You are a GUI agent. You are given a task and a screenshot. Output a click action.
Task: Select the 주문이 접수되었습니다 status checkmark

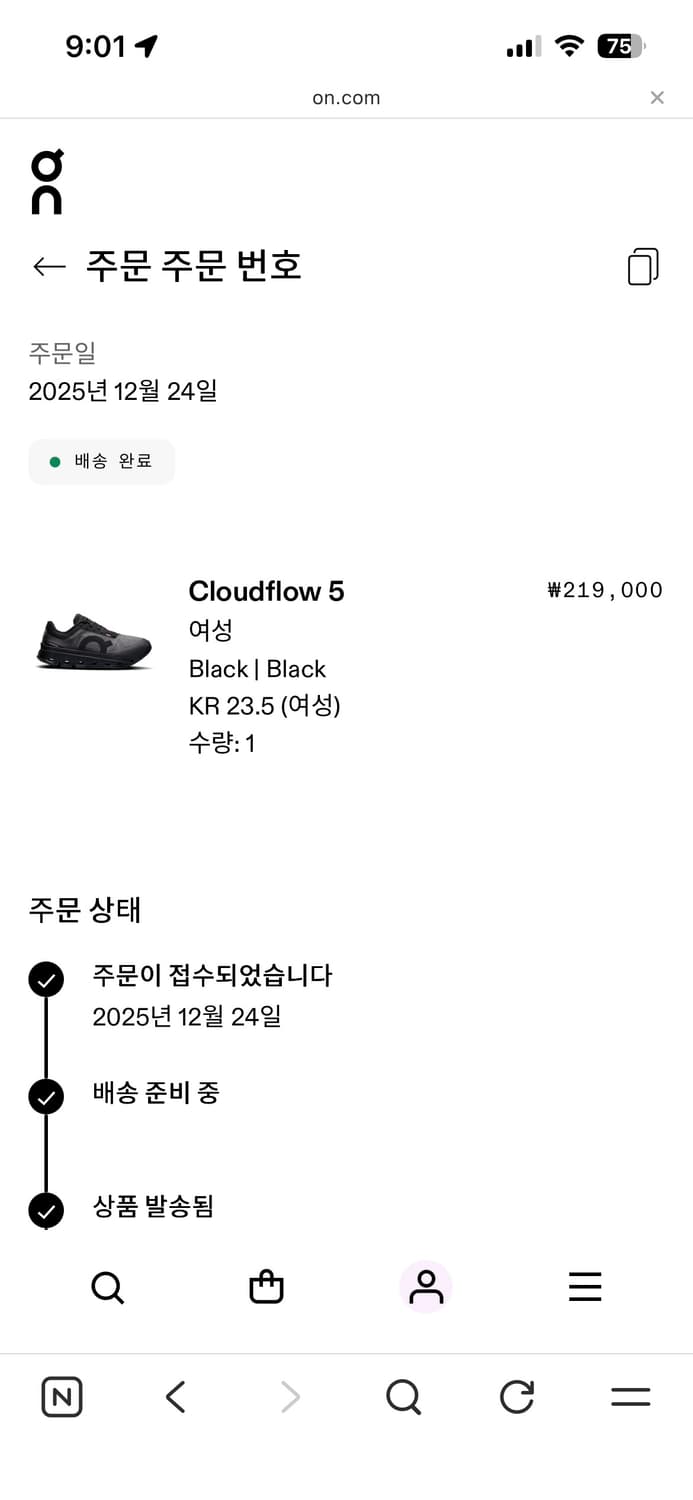point(46,979)
